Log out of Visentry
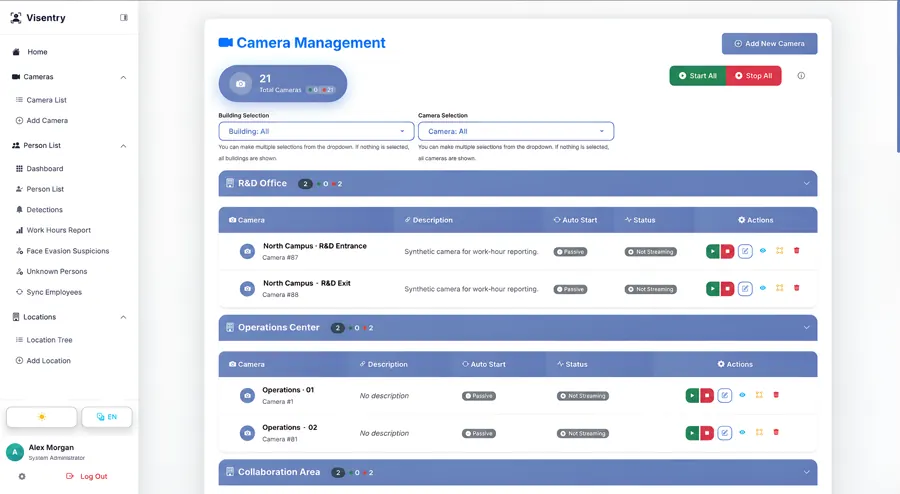This screenshot has width=900, height=494. 87,476
